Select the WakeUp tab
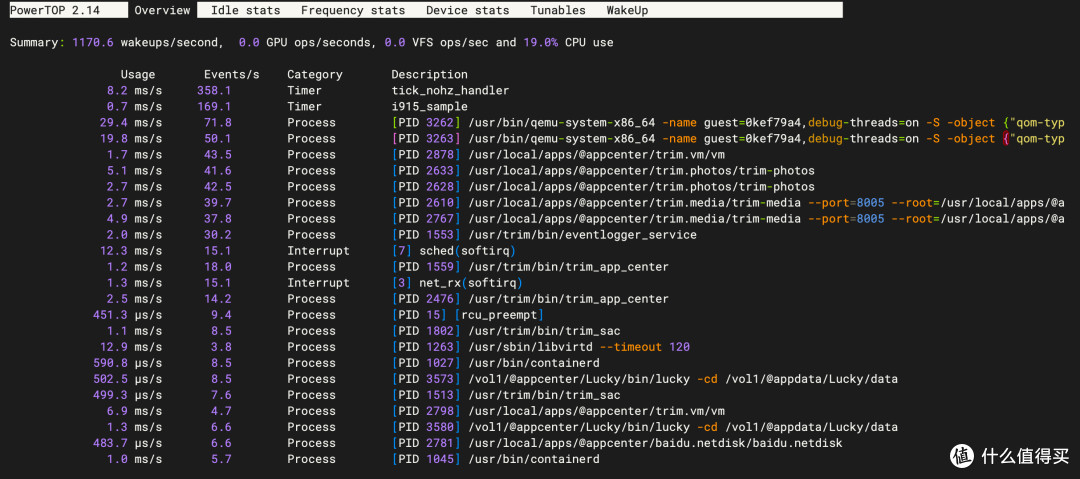Viewport: 1080px width, 479px height. click(x=627, y=10)
